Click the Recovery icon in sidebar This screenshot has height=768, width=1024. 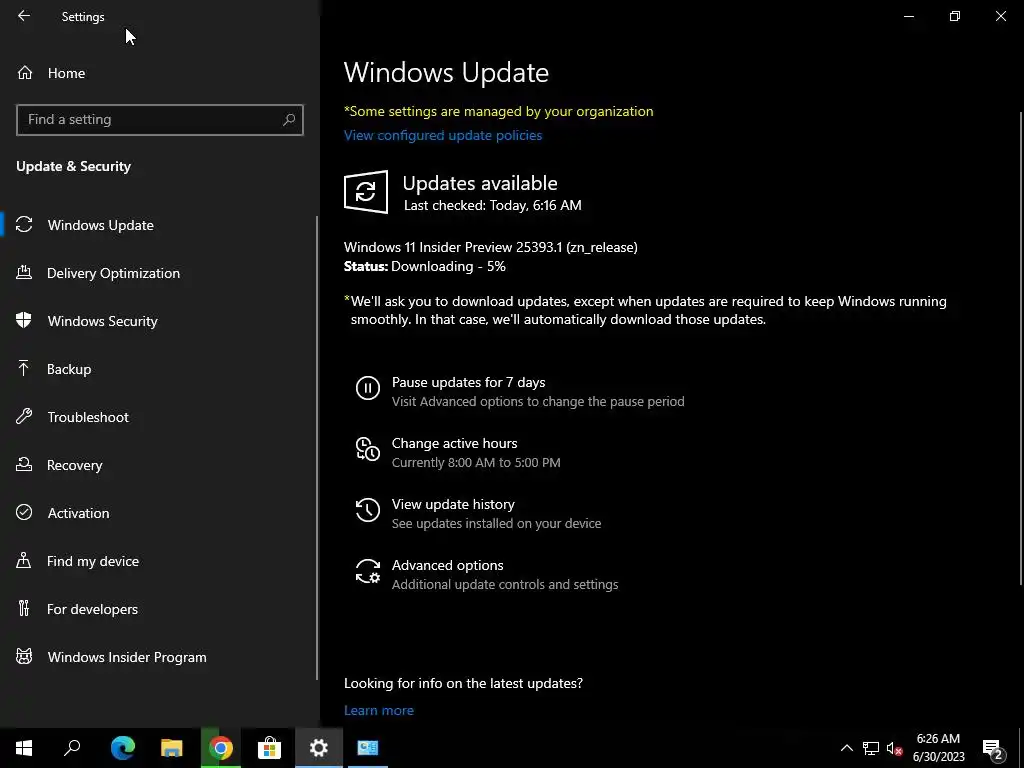24,465
